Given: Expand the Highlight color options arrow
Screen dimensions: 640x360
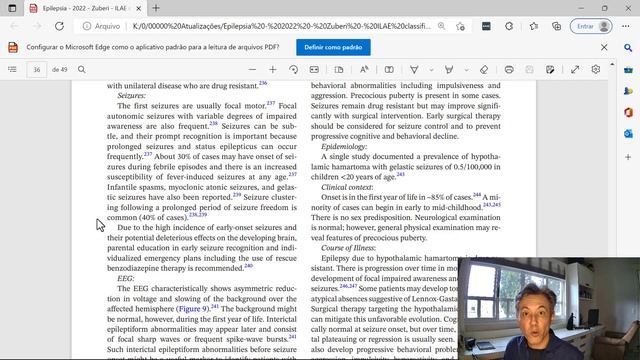Looking at the screenshot, I should pyautogui.click(x=467, y=70).
